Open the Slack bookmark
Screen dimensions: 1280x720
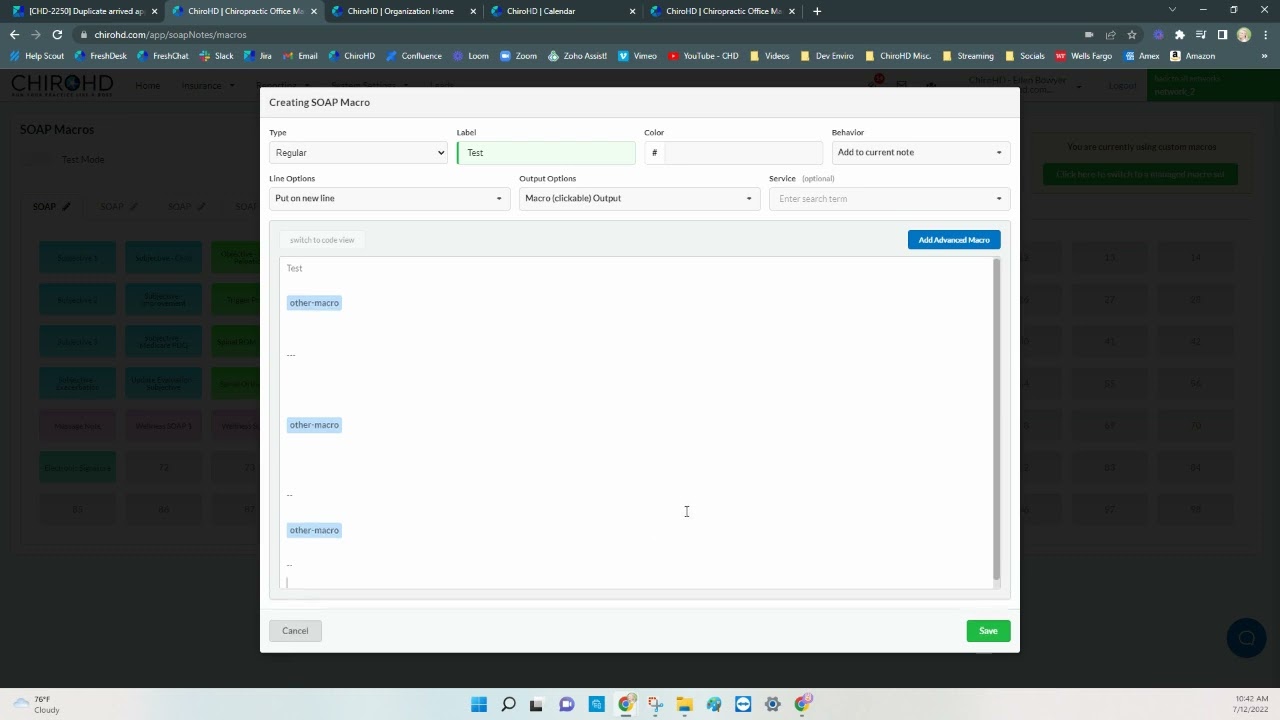216,56
